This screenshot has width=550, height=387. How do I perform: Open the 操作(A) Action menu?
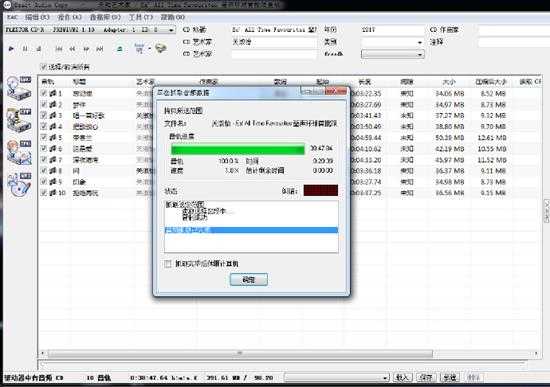coord(69,17)
